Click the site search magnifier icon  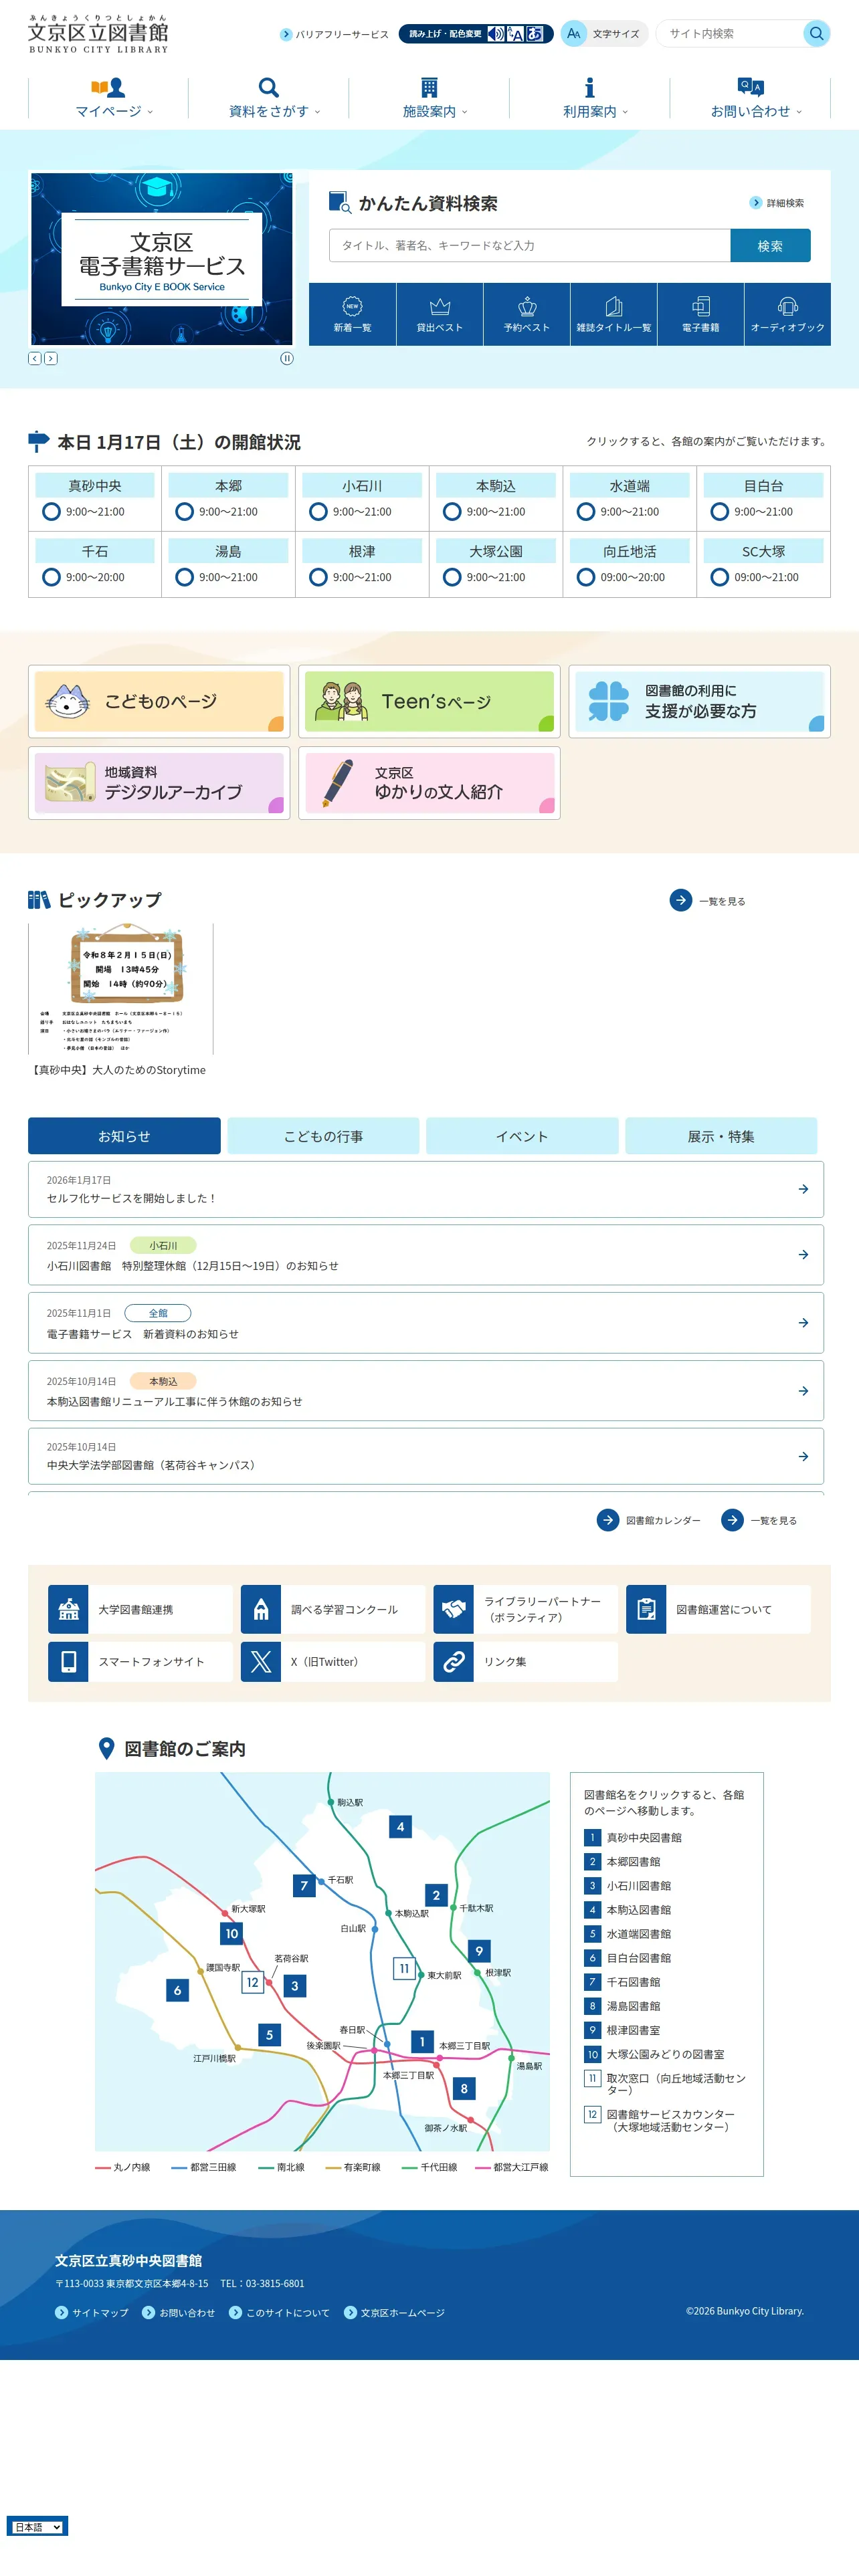(x=816, y=34)
